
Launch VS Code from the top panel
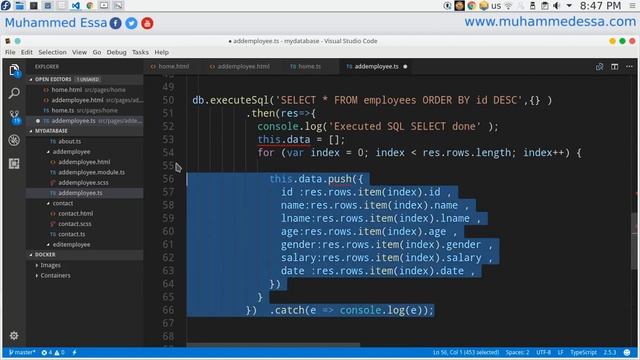tap(76, 6)
